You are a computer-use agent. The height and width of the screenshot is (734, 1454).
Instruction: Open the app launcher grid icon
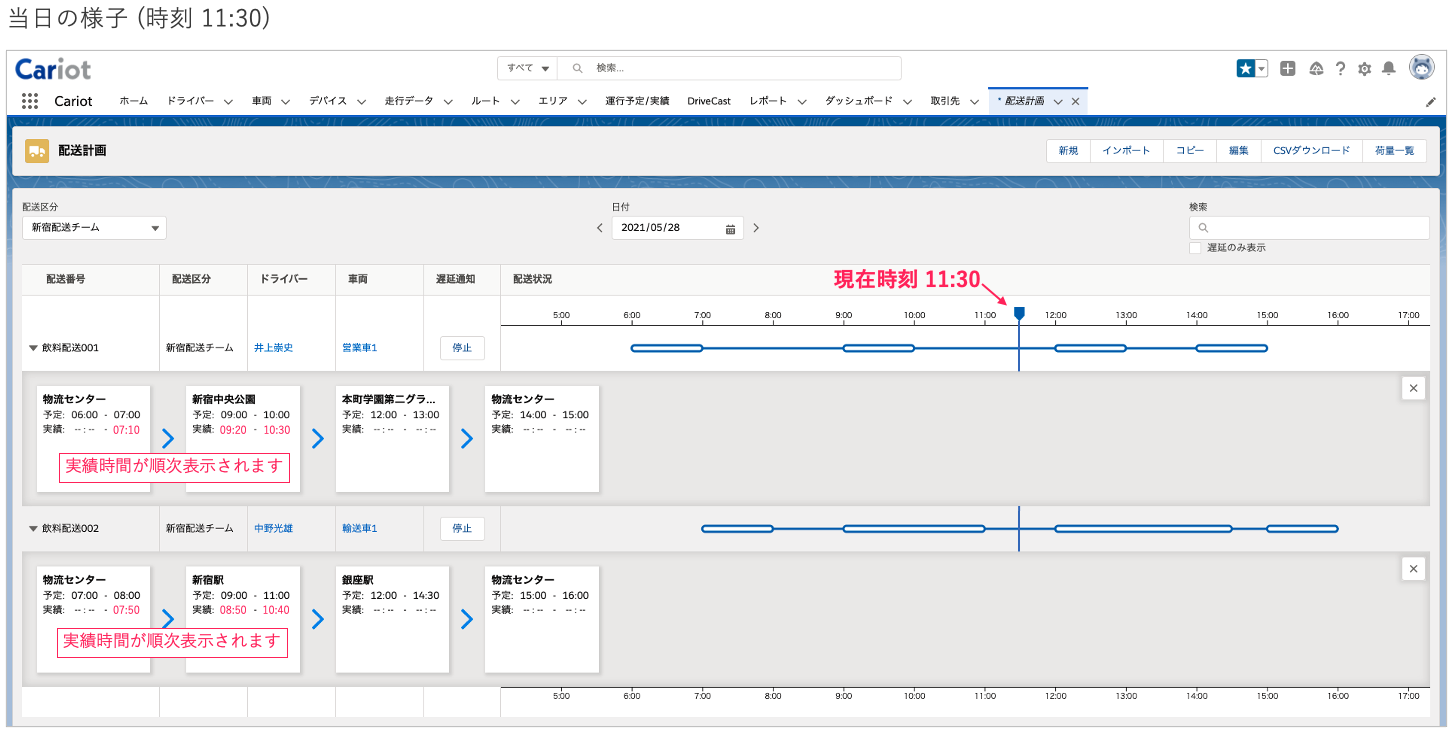pyautogui.click(x=30, y=101)
